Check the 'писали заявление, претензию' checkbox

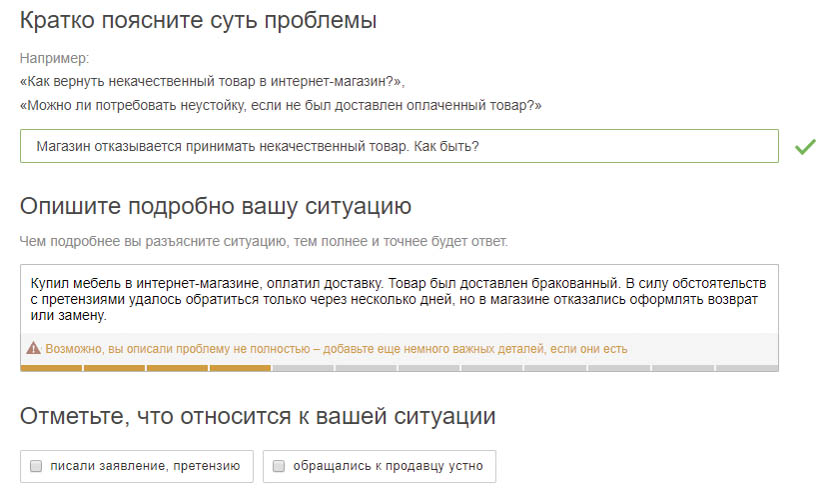click(x=36, y=466)
